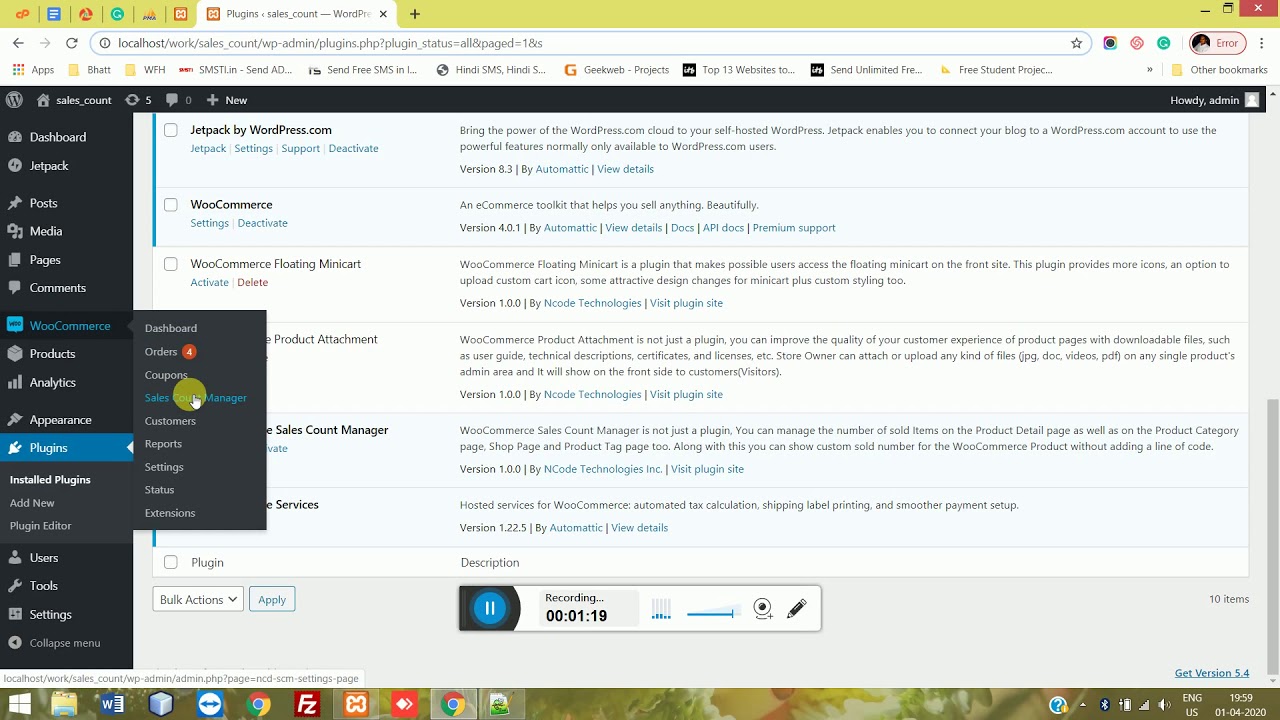Open Word from the taskbar

(x=113, y=705)
